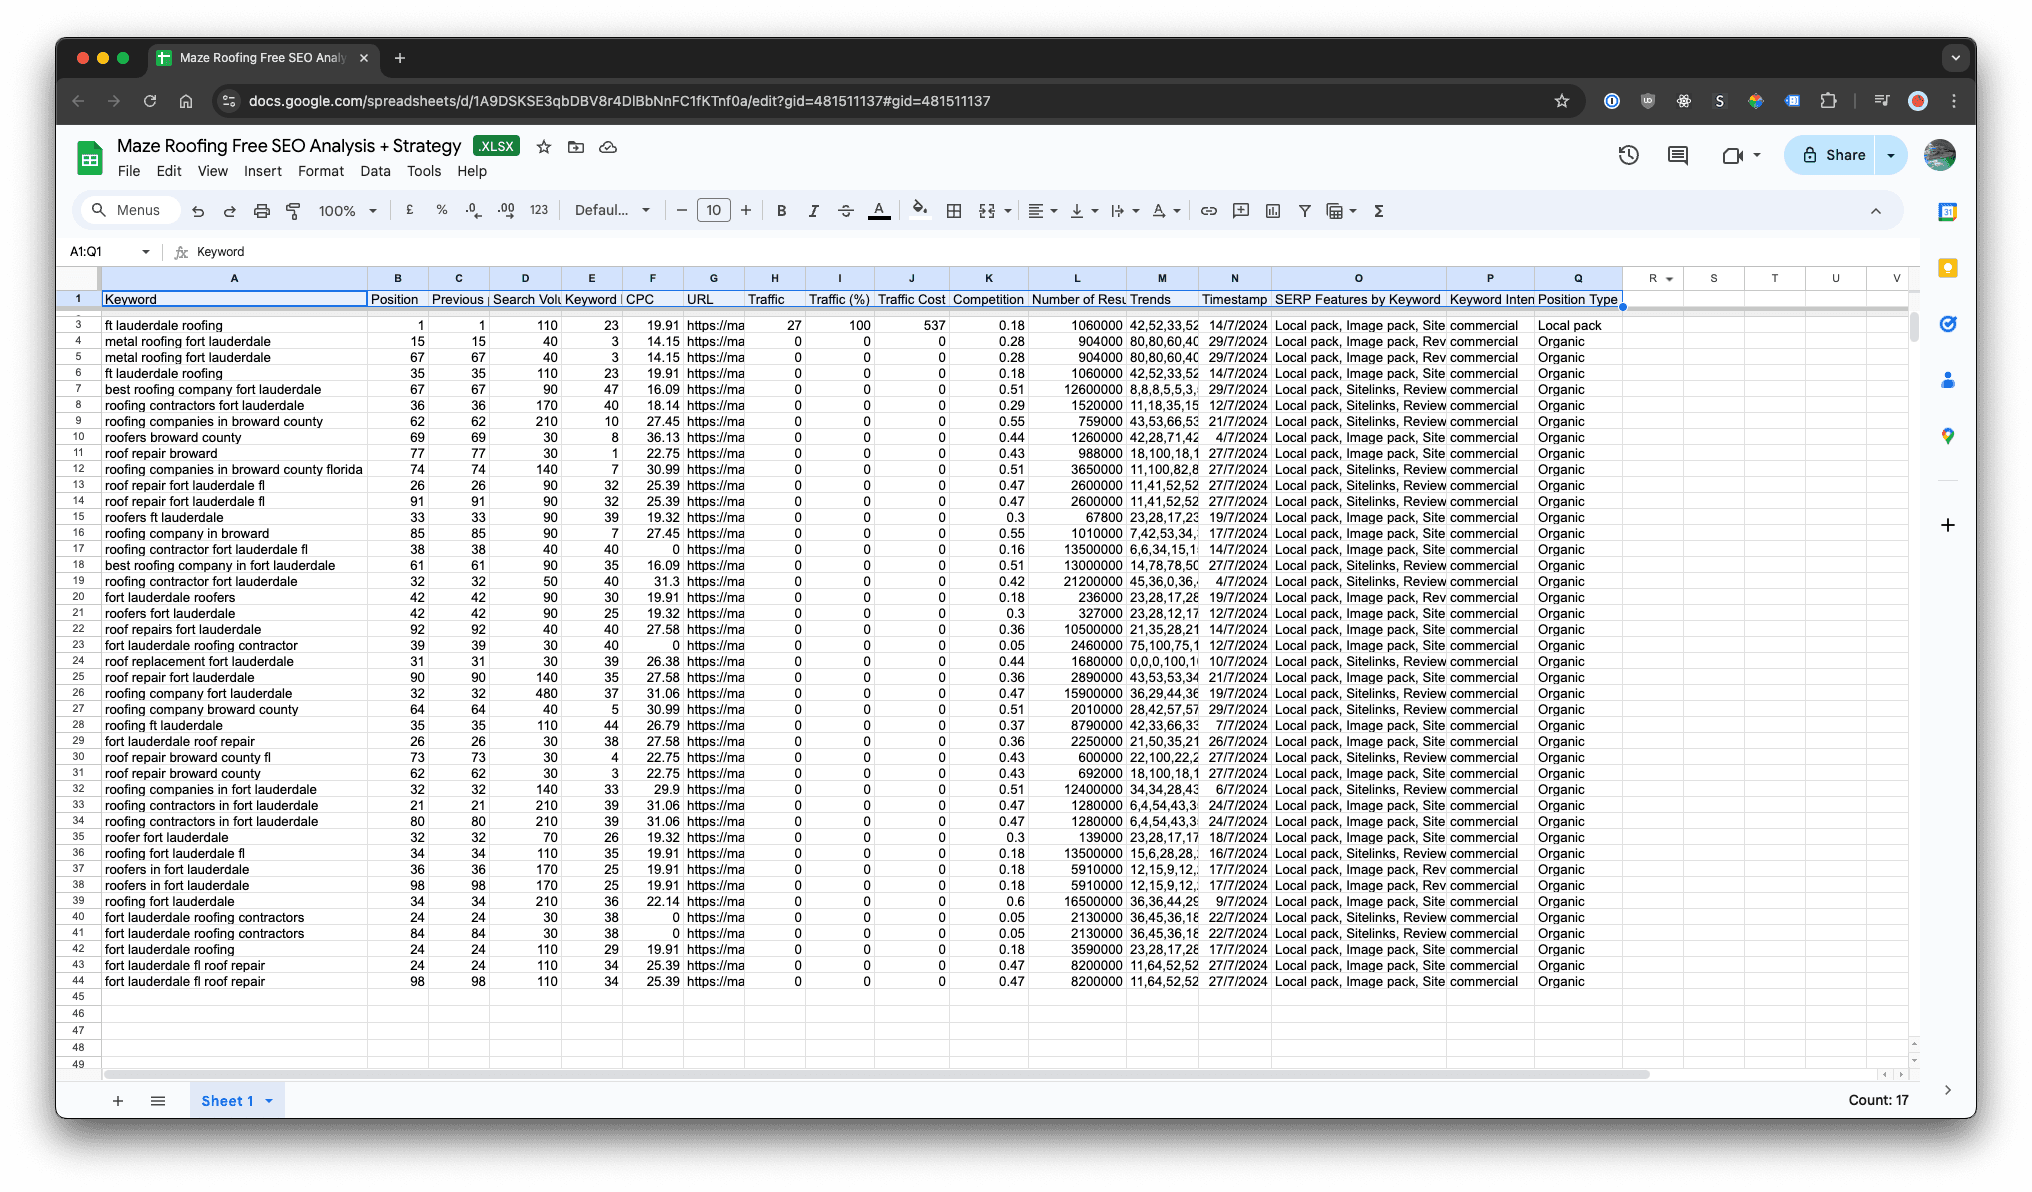Click the Print icon
The width and height of the screenshot is (2032, 1192).
[262, 211]
